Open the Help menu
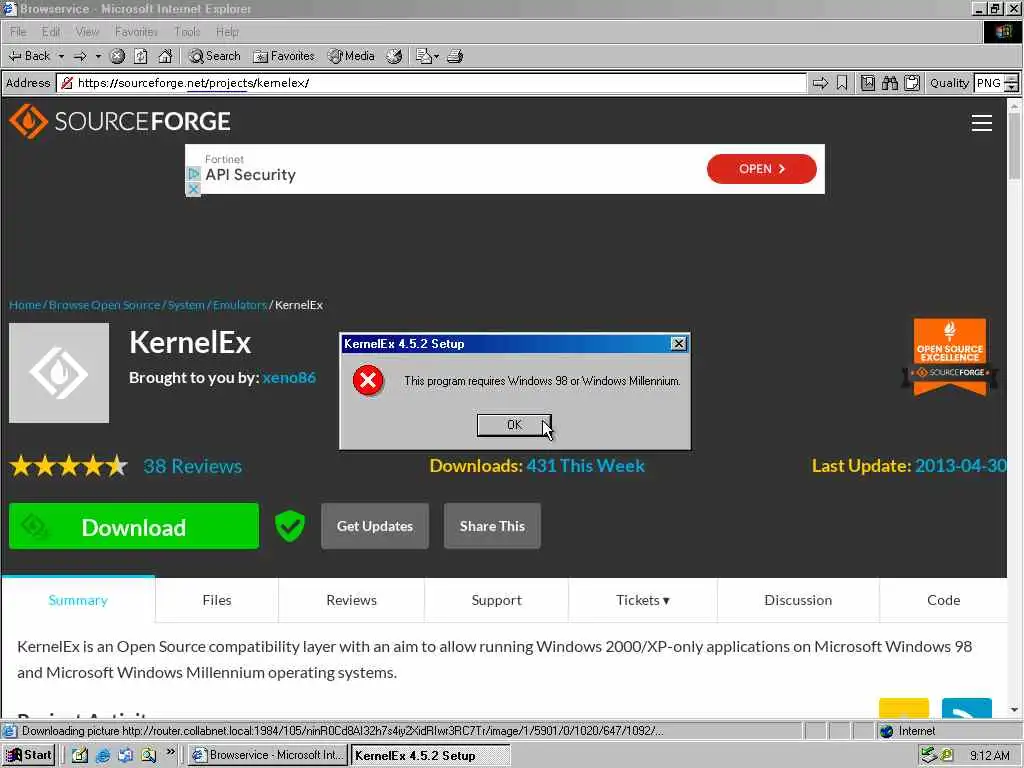1024x768 pixels. pos(227,31)
